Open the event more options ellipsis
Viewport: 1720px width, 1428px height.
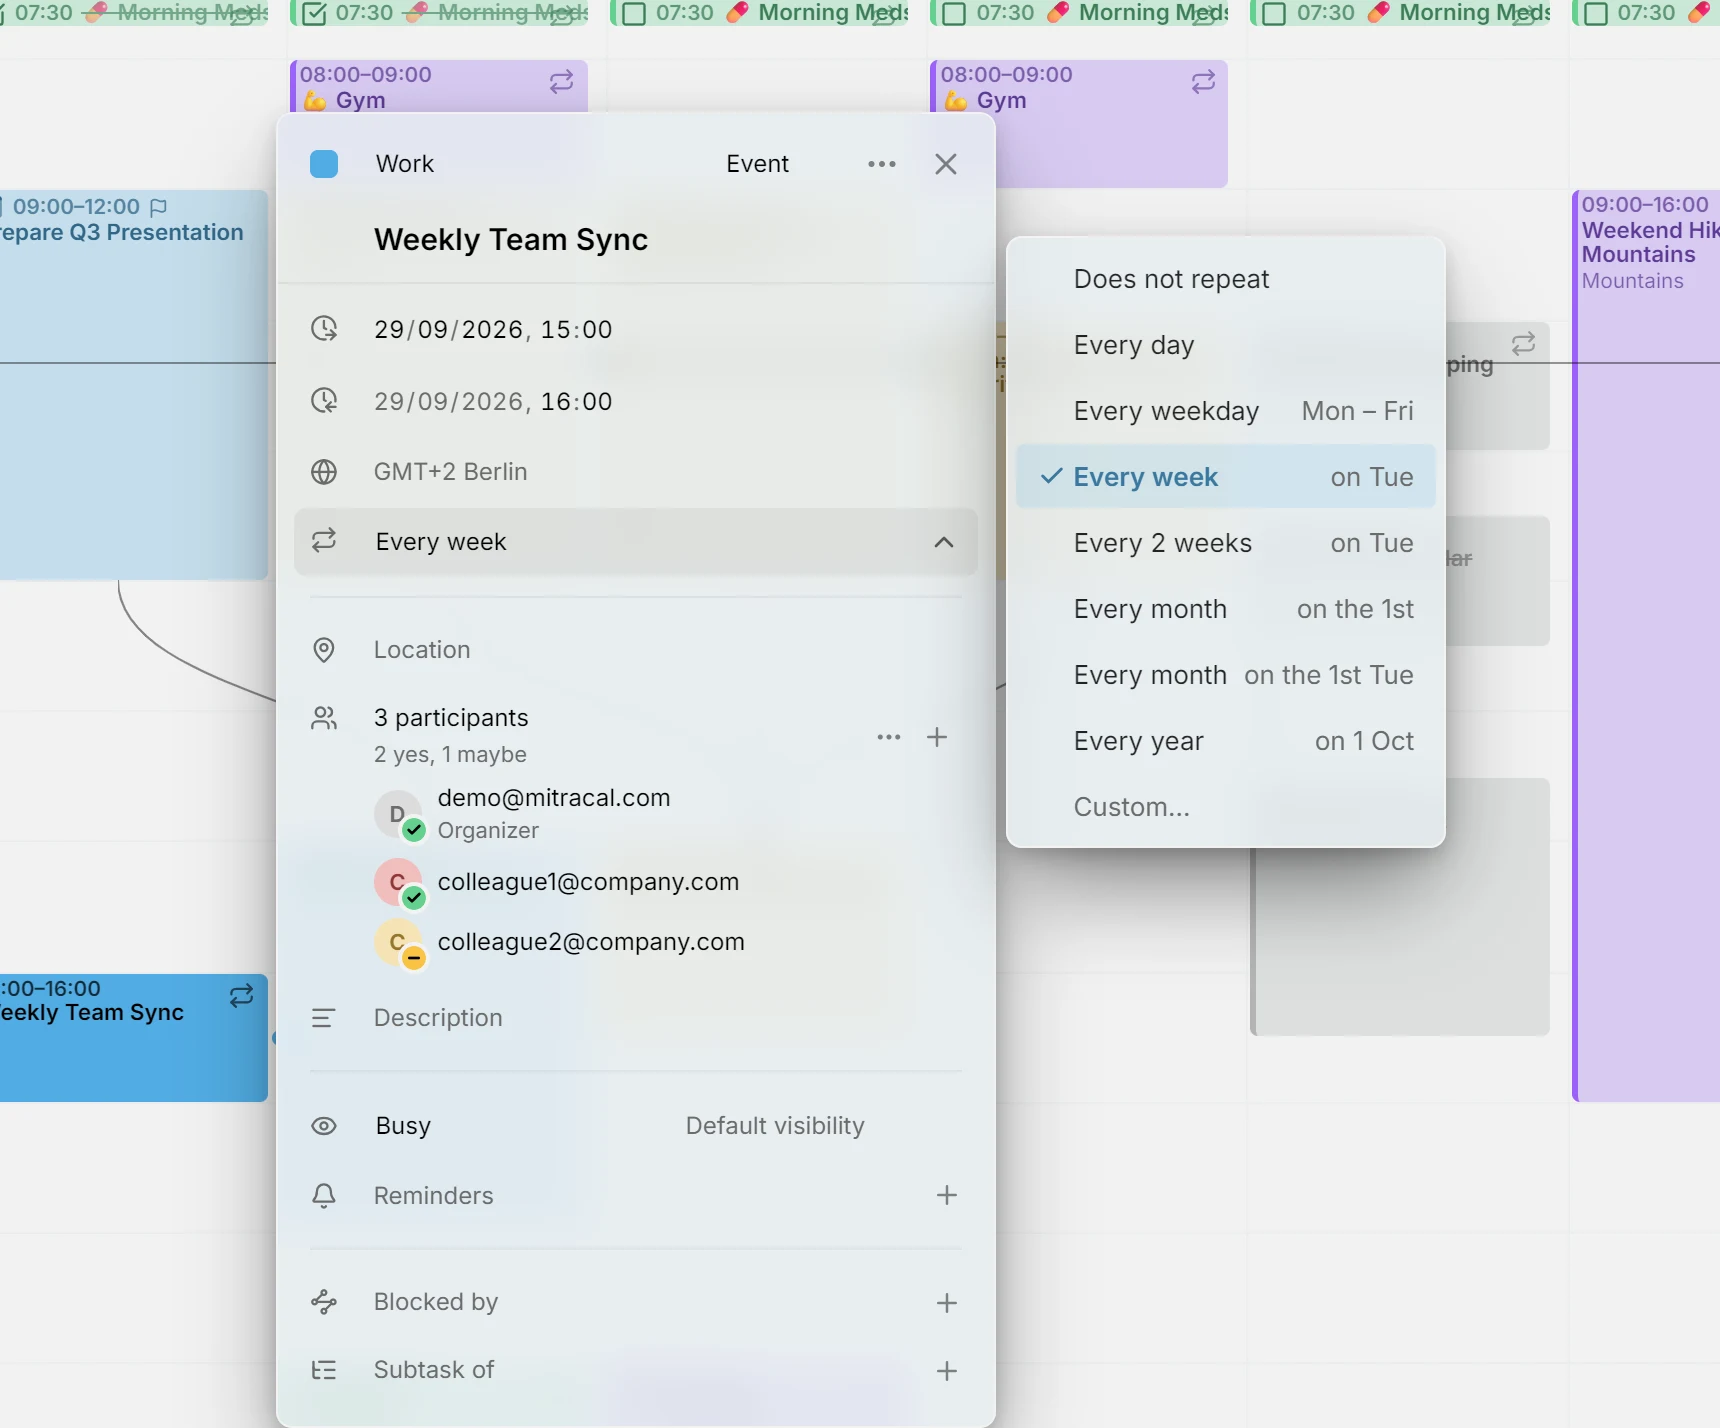pos(881,164)
